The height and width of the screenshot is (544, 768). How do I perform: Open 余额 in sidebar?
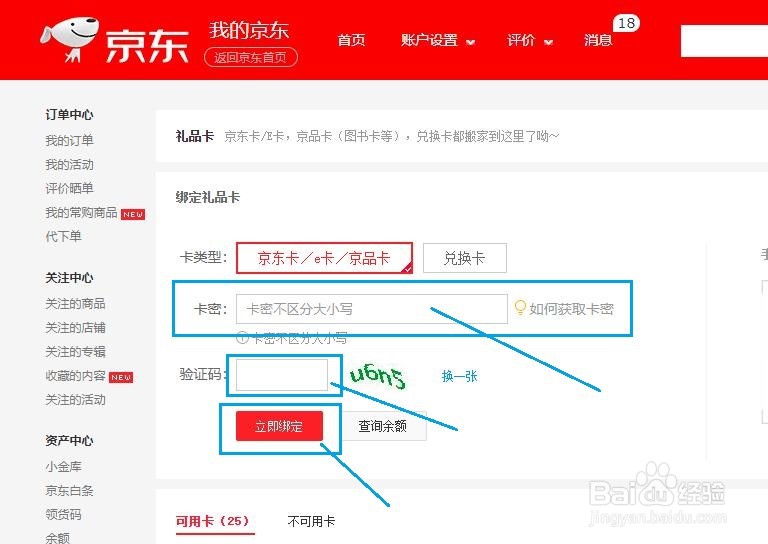(x=57, y=538)
